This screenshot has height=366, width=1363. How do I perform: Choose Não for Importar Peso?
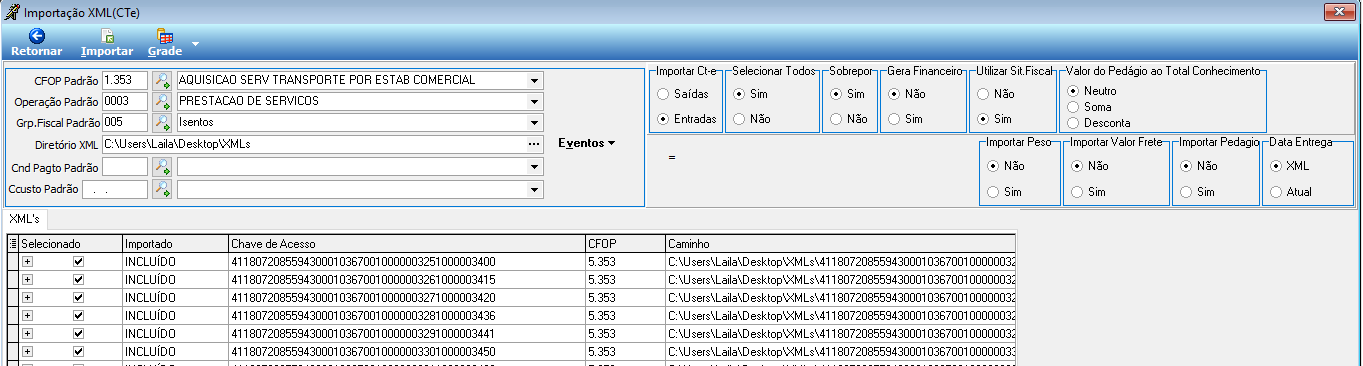coord(993,166)
